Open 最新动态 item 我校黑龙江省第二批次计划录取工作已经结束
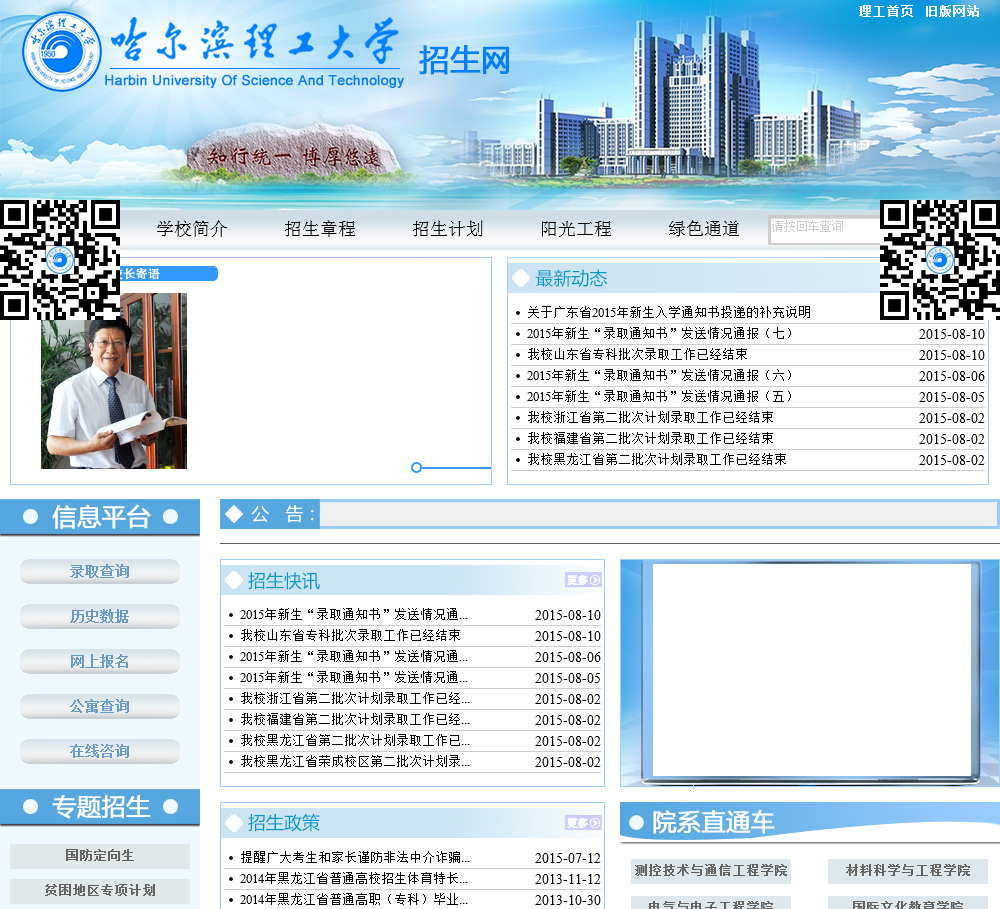The height and width of the screenshot is (909, 1000). 656,460
